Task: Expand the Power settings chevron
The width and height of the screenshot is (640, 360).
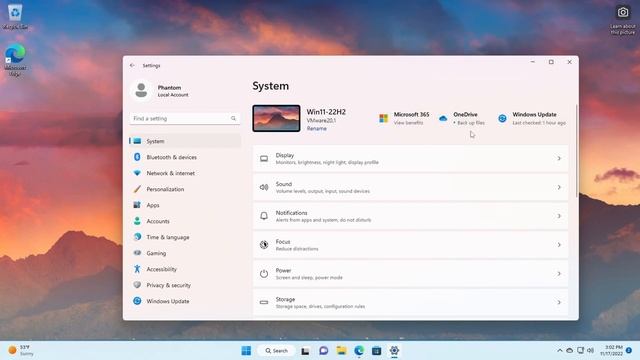Action: coord(559,273)
